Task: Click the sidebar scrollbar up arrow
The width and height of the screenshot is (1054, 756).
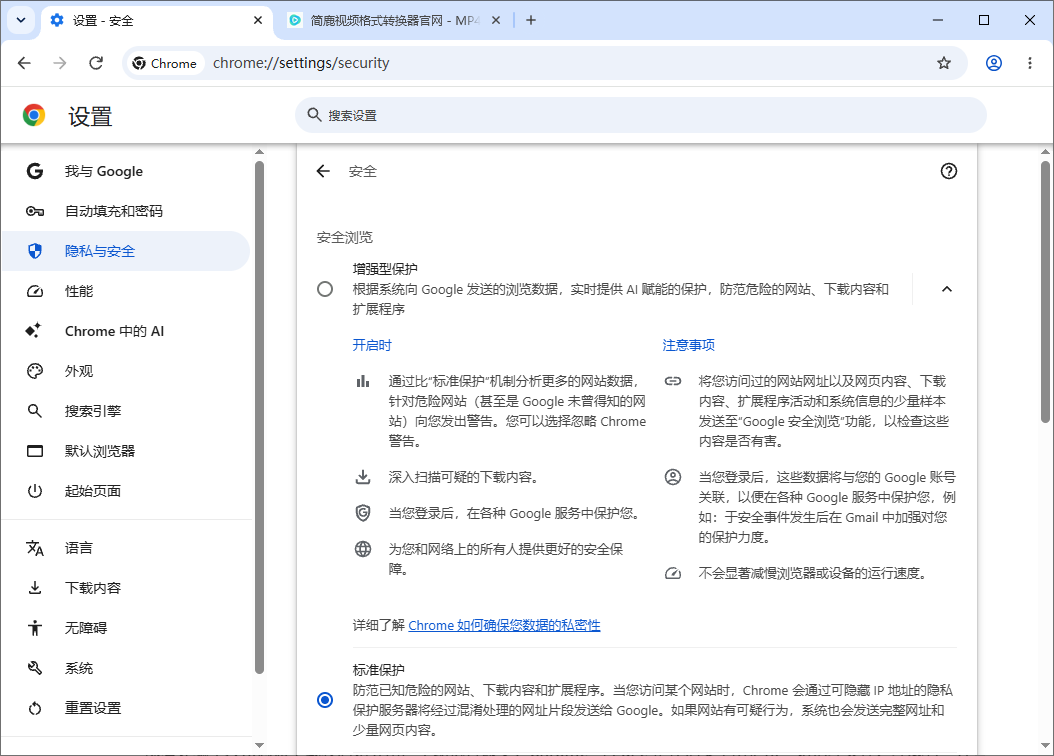Action: [x=259, y=152]
